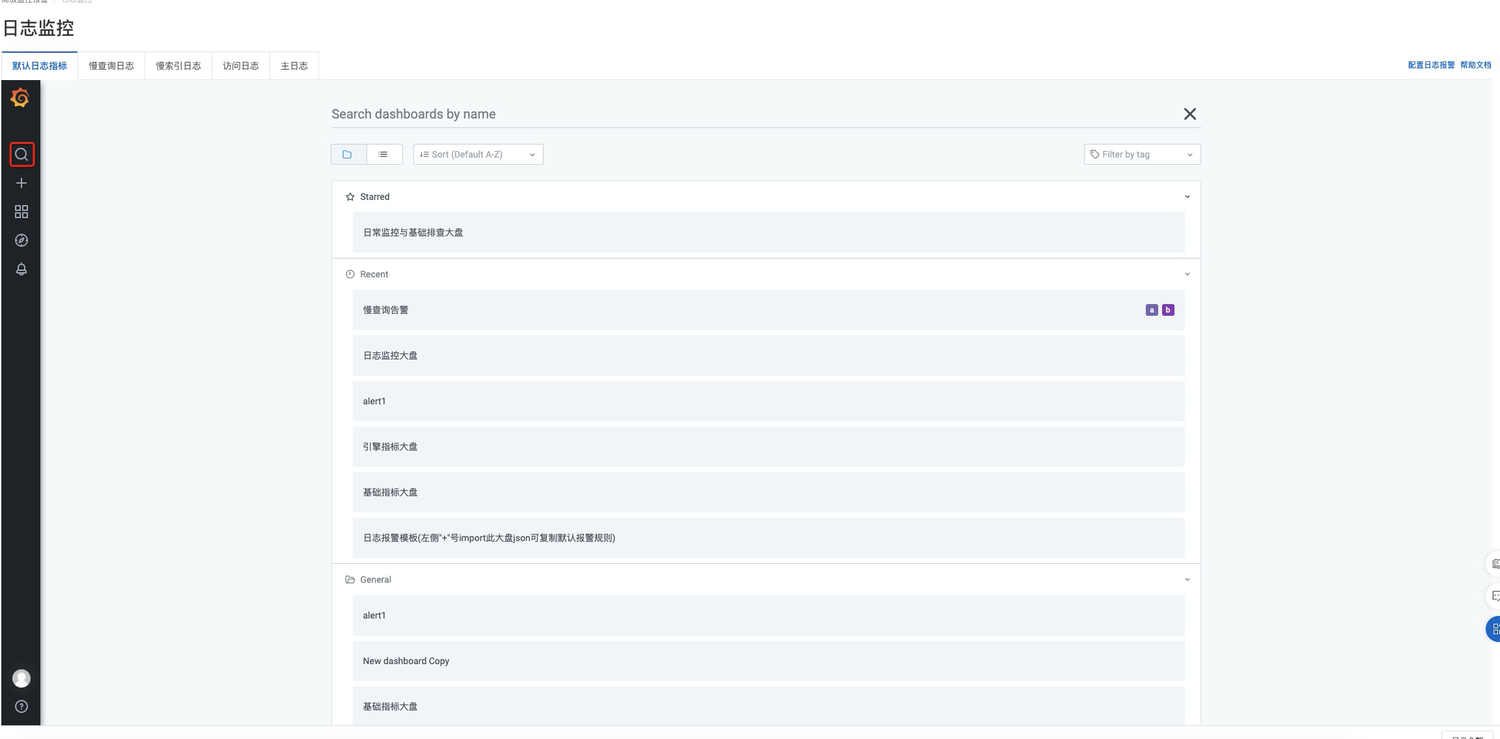Click the General section header

(766, 580)
